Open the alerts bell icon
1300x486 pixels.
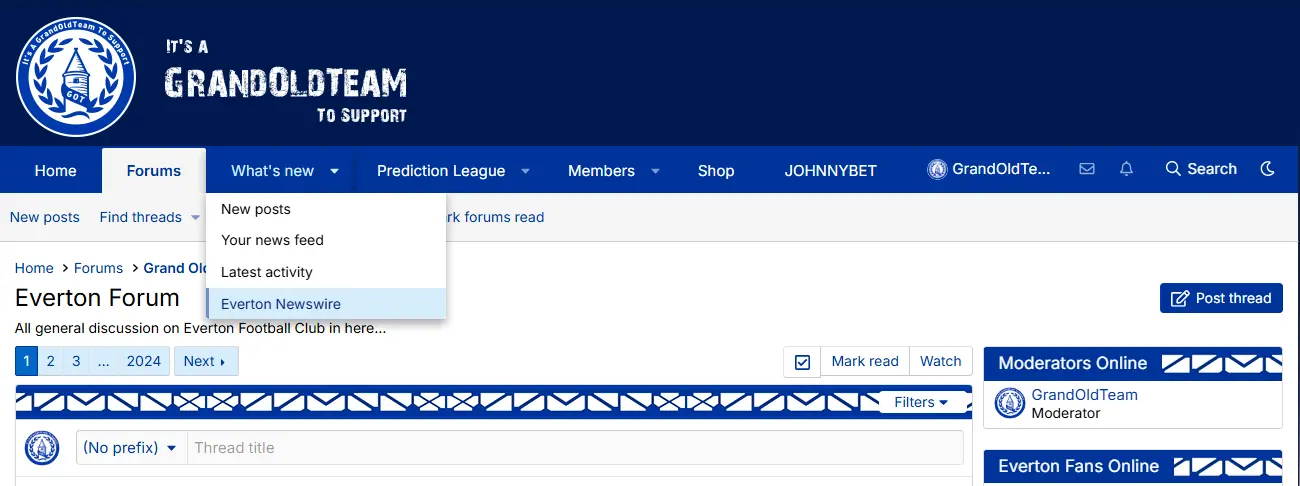pos(1126,169)
